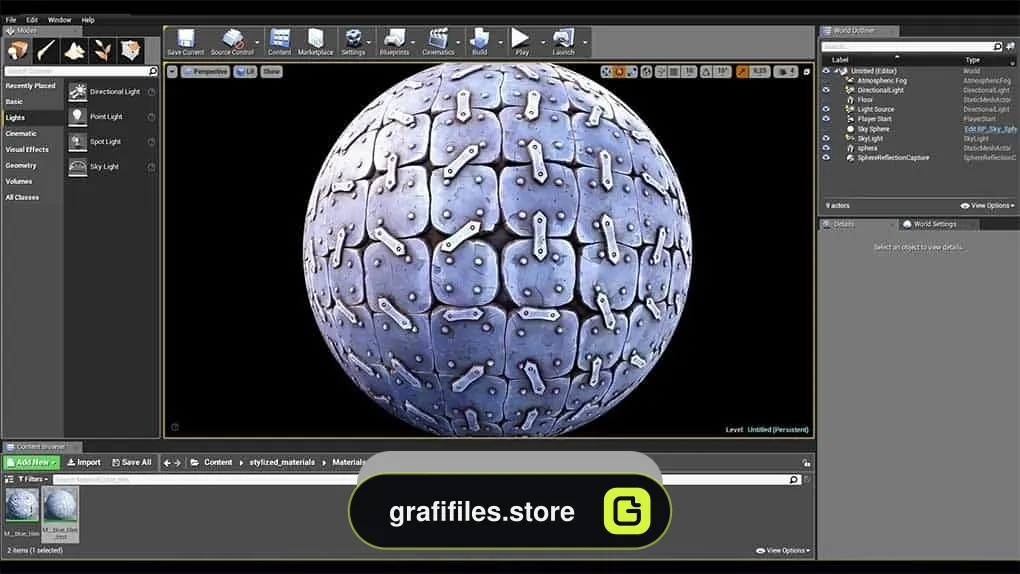Toggle visibility of sphere actor

coord(826,148)
